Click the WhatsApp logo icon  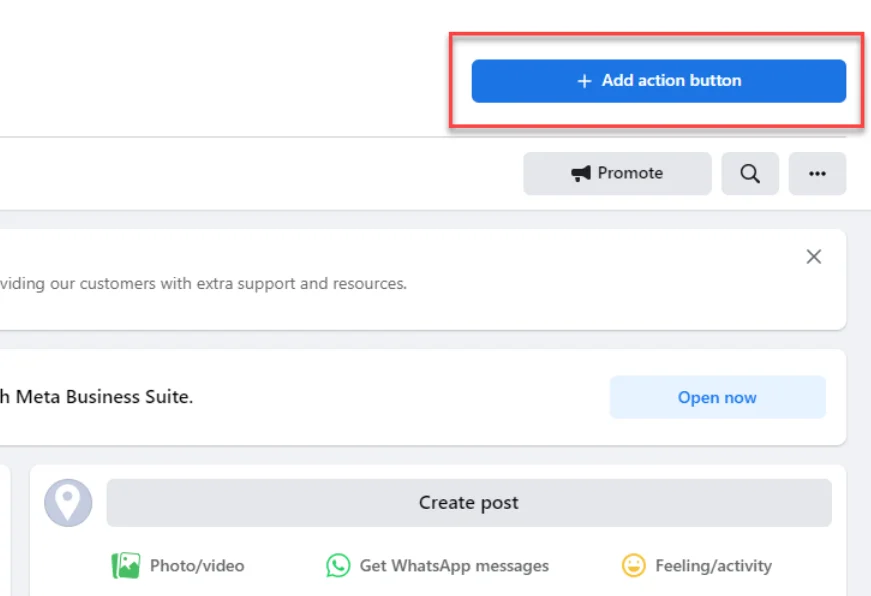click(338, 566)
